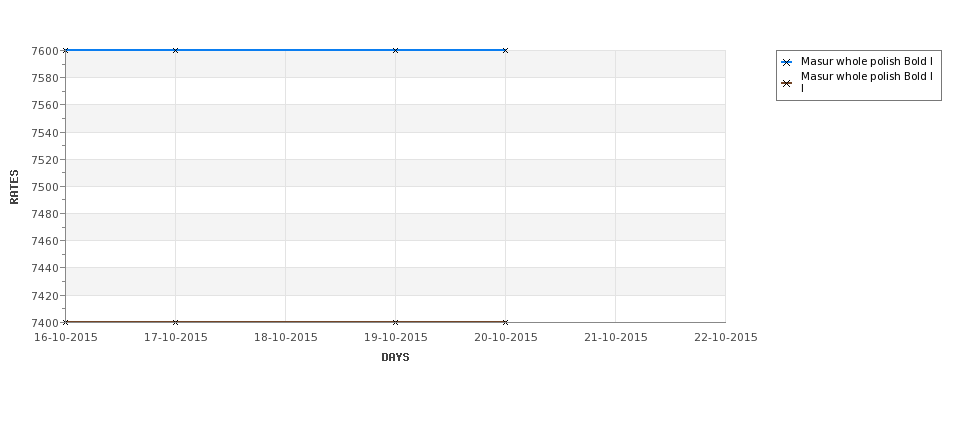Select the brown legend marker icon
This screenshot has height=429, width=975.
(x=787, y=83)
